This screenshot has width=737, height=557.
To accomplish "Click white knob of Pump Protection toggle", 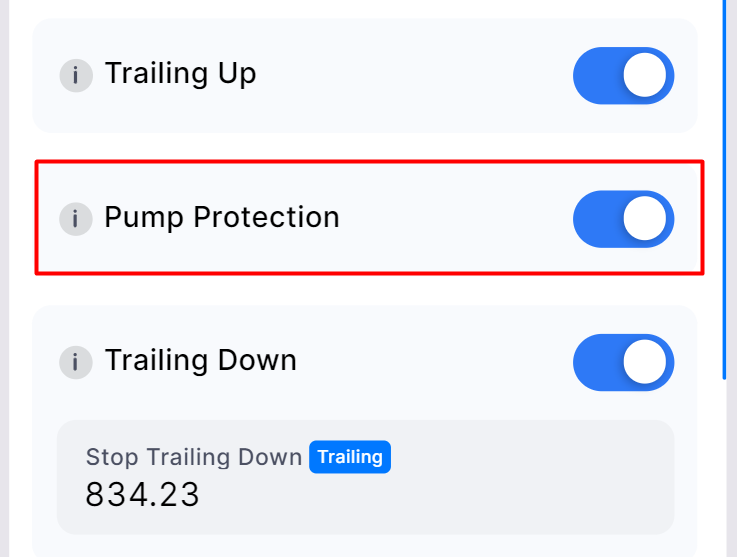I will 646,219.
